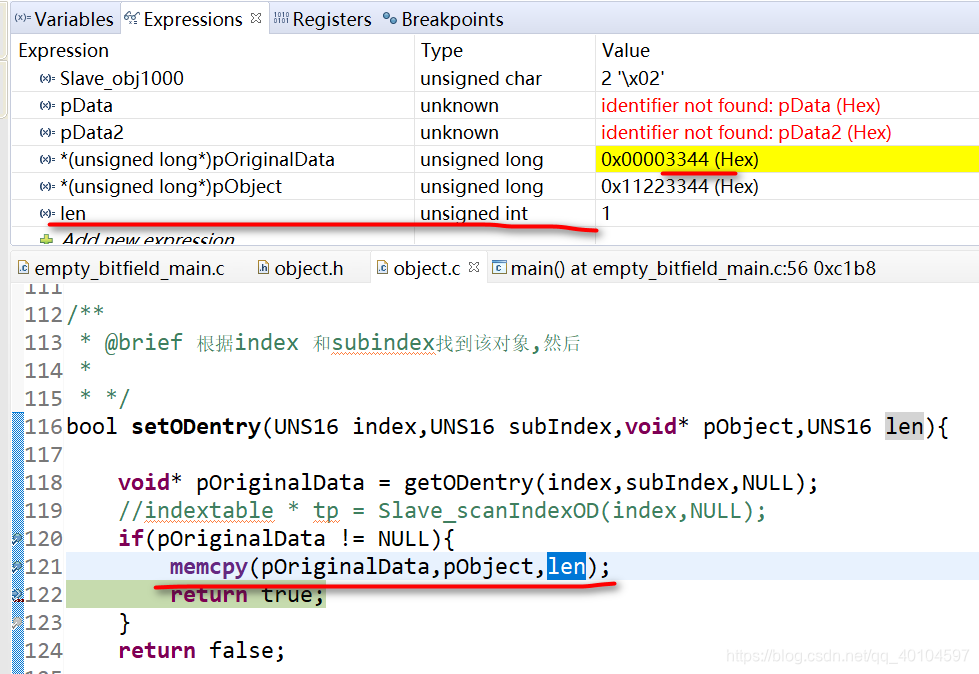The height and width of the screenshot is (674, 979).
Task: Click Add new expression
Action: tap(148, 238)
